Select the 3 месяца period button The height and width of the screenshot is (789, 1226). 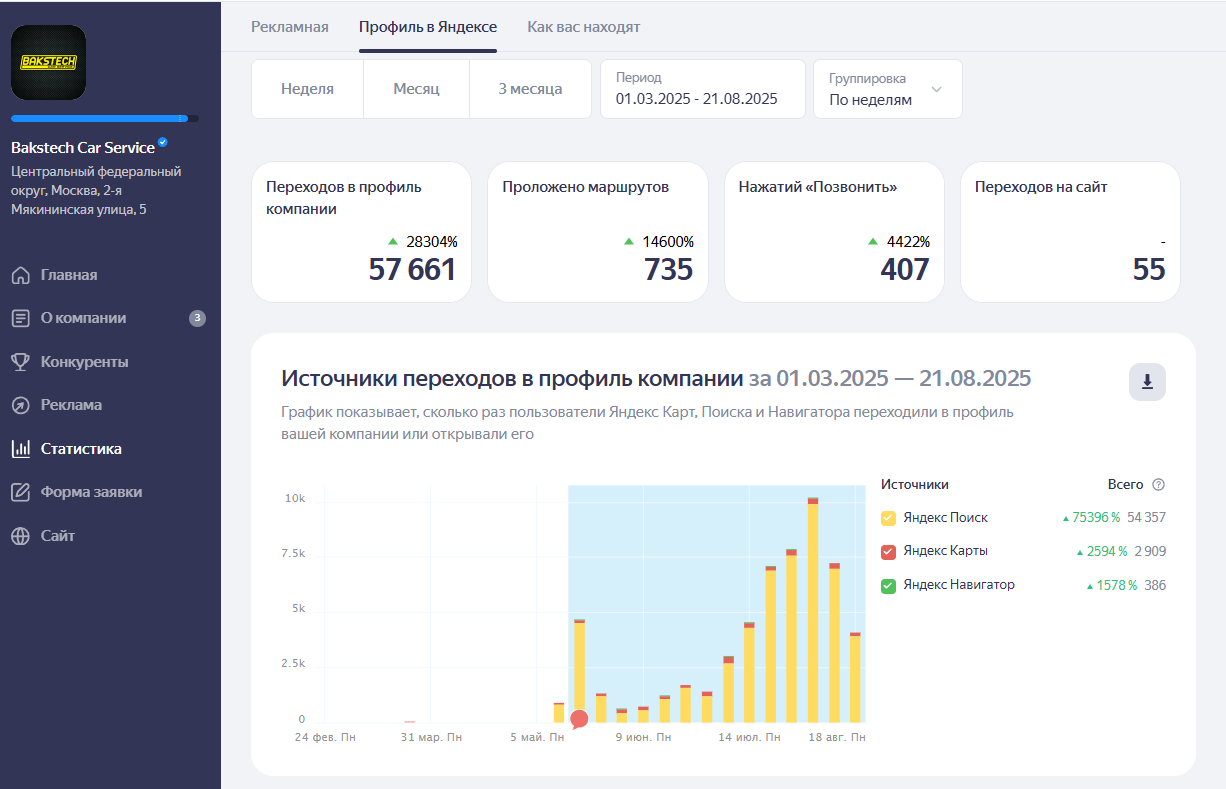pyautogui.click(x=530, y=89)
